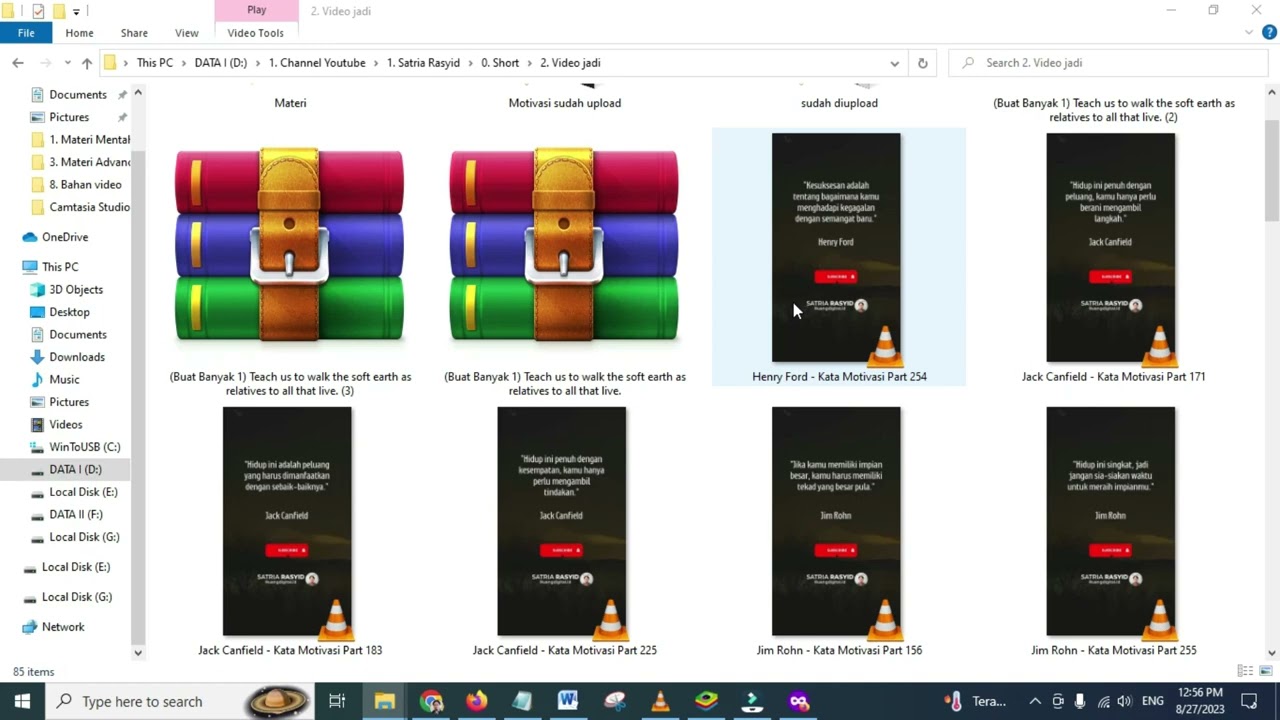Select the Henry Ford Part 254 video
This screenshot has height=720, width=1280.
pyautogui.click(x=839, y=256)
